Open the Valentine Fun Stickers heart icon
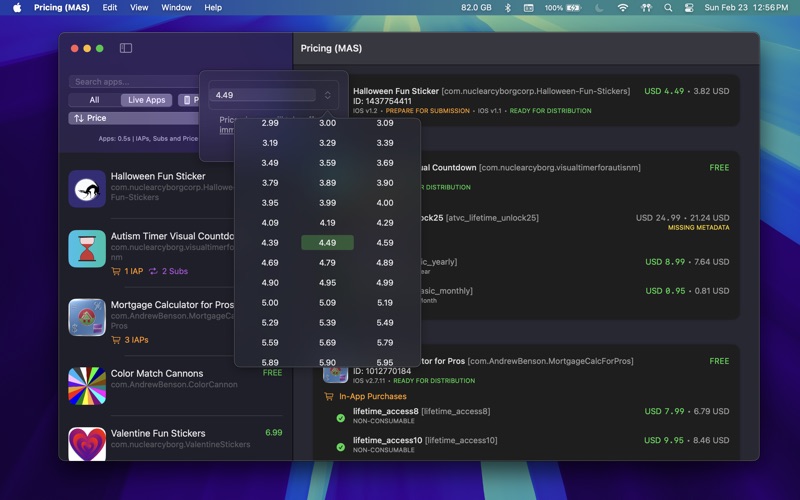 87,444
